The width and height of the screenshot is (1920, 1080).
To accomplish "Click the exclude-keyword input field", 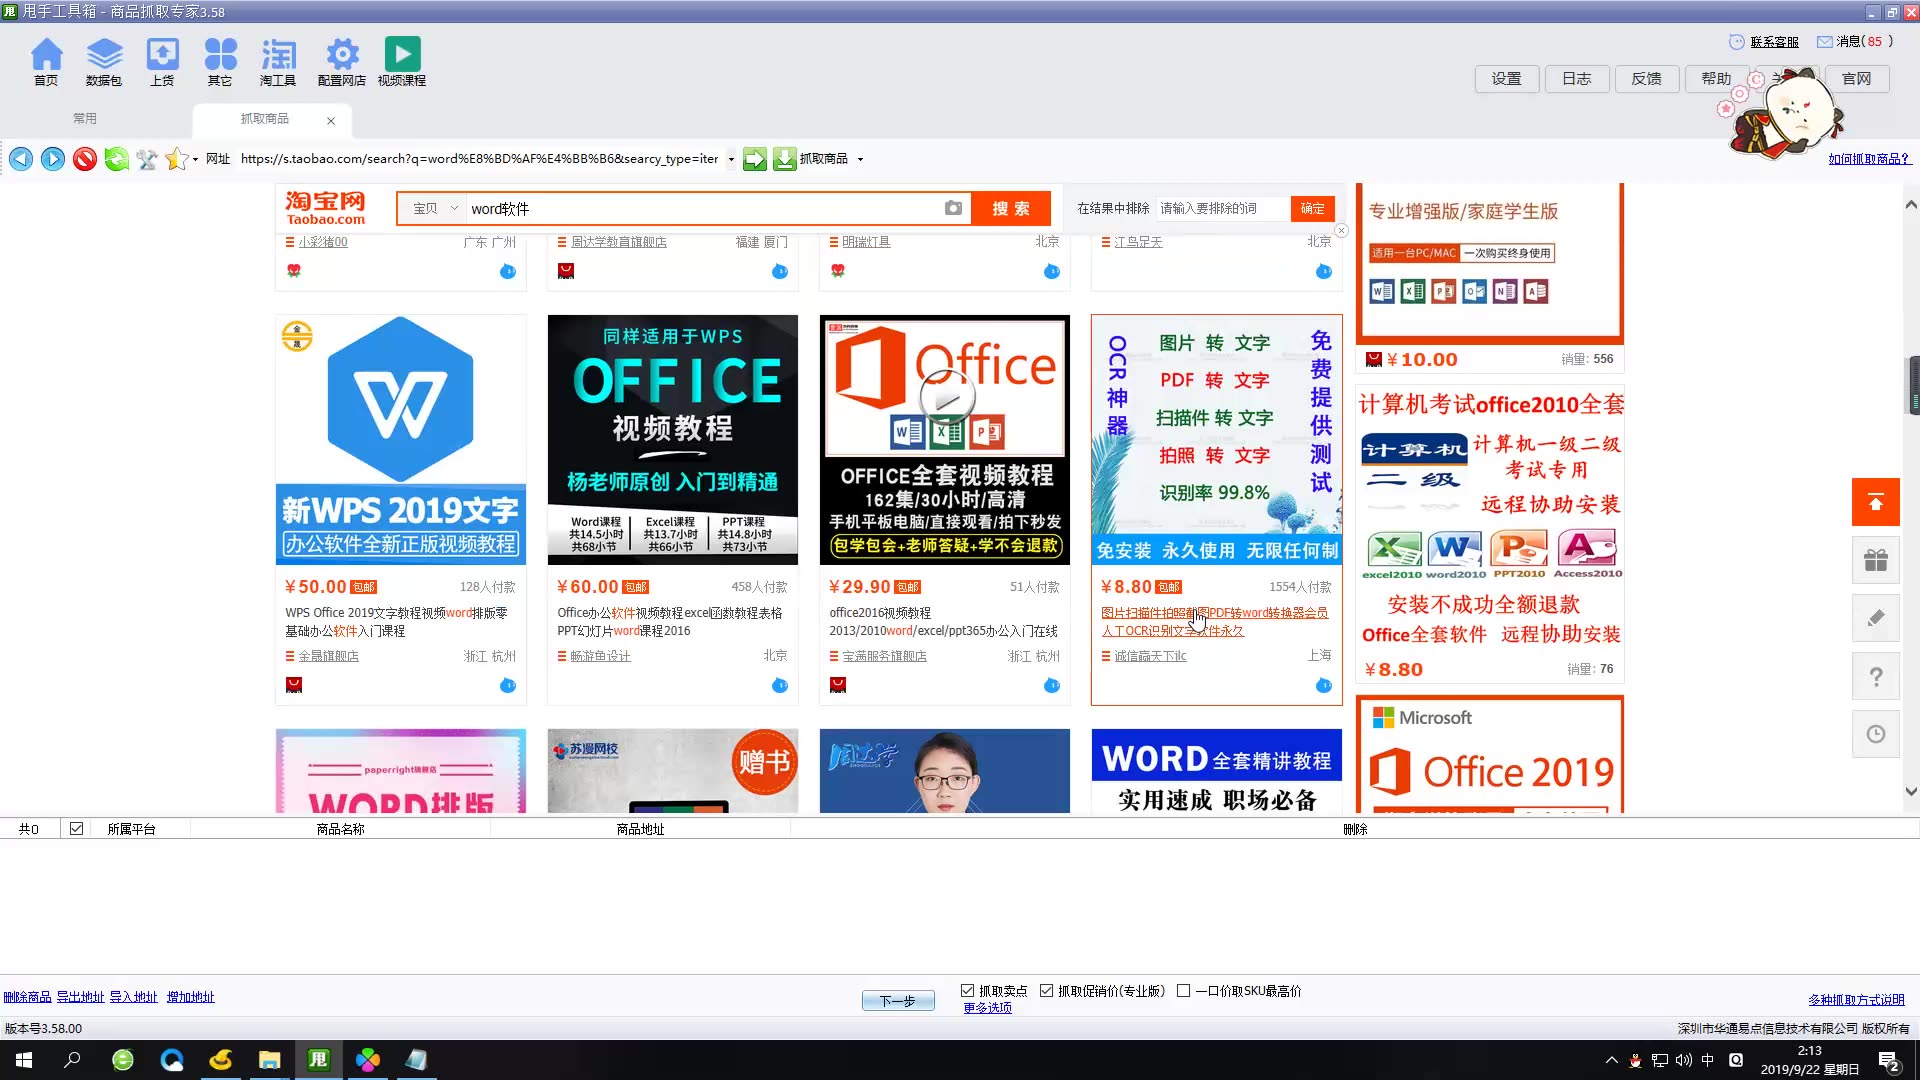I will coord(1222,208).
